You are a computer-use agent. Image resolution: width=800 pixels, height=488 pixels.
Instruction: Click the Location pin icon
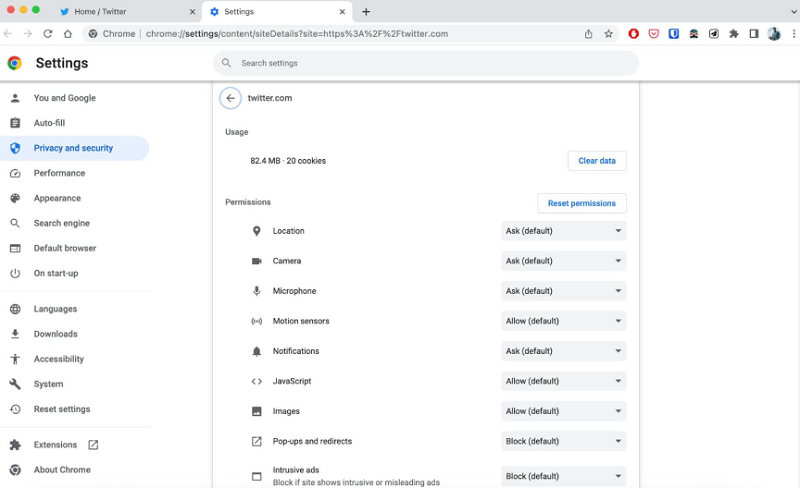257,231
